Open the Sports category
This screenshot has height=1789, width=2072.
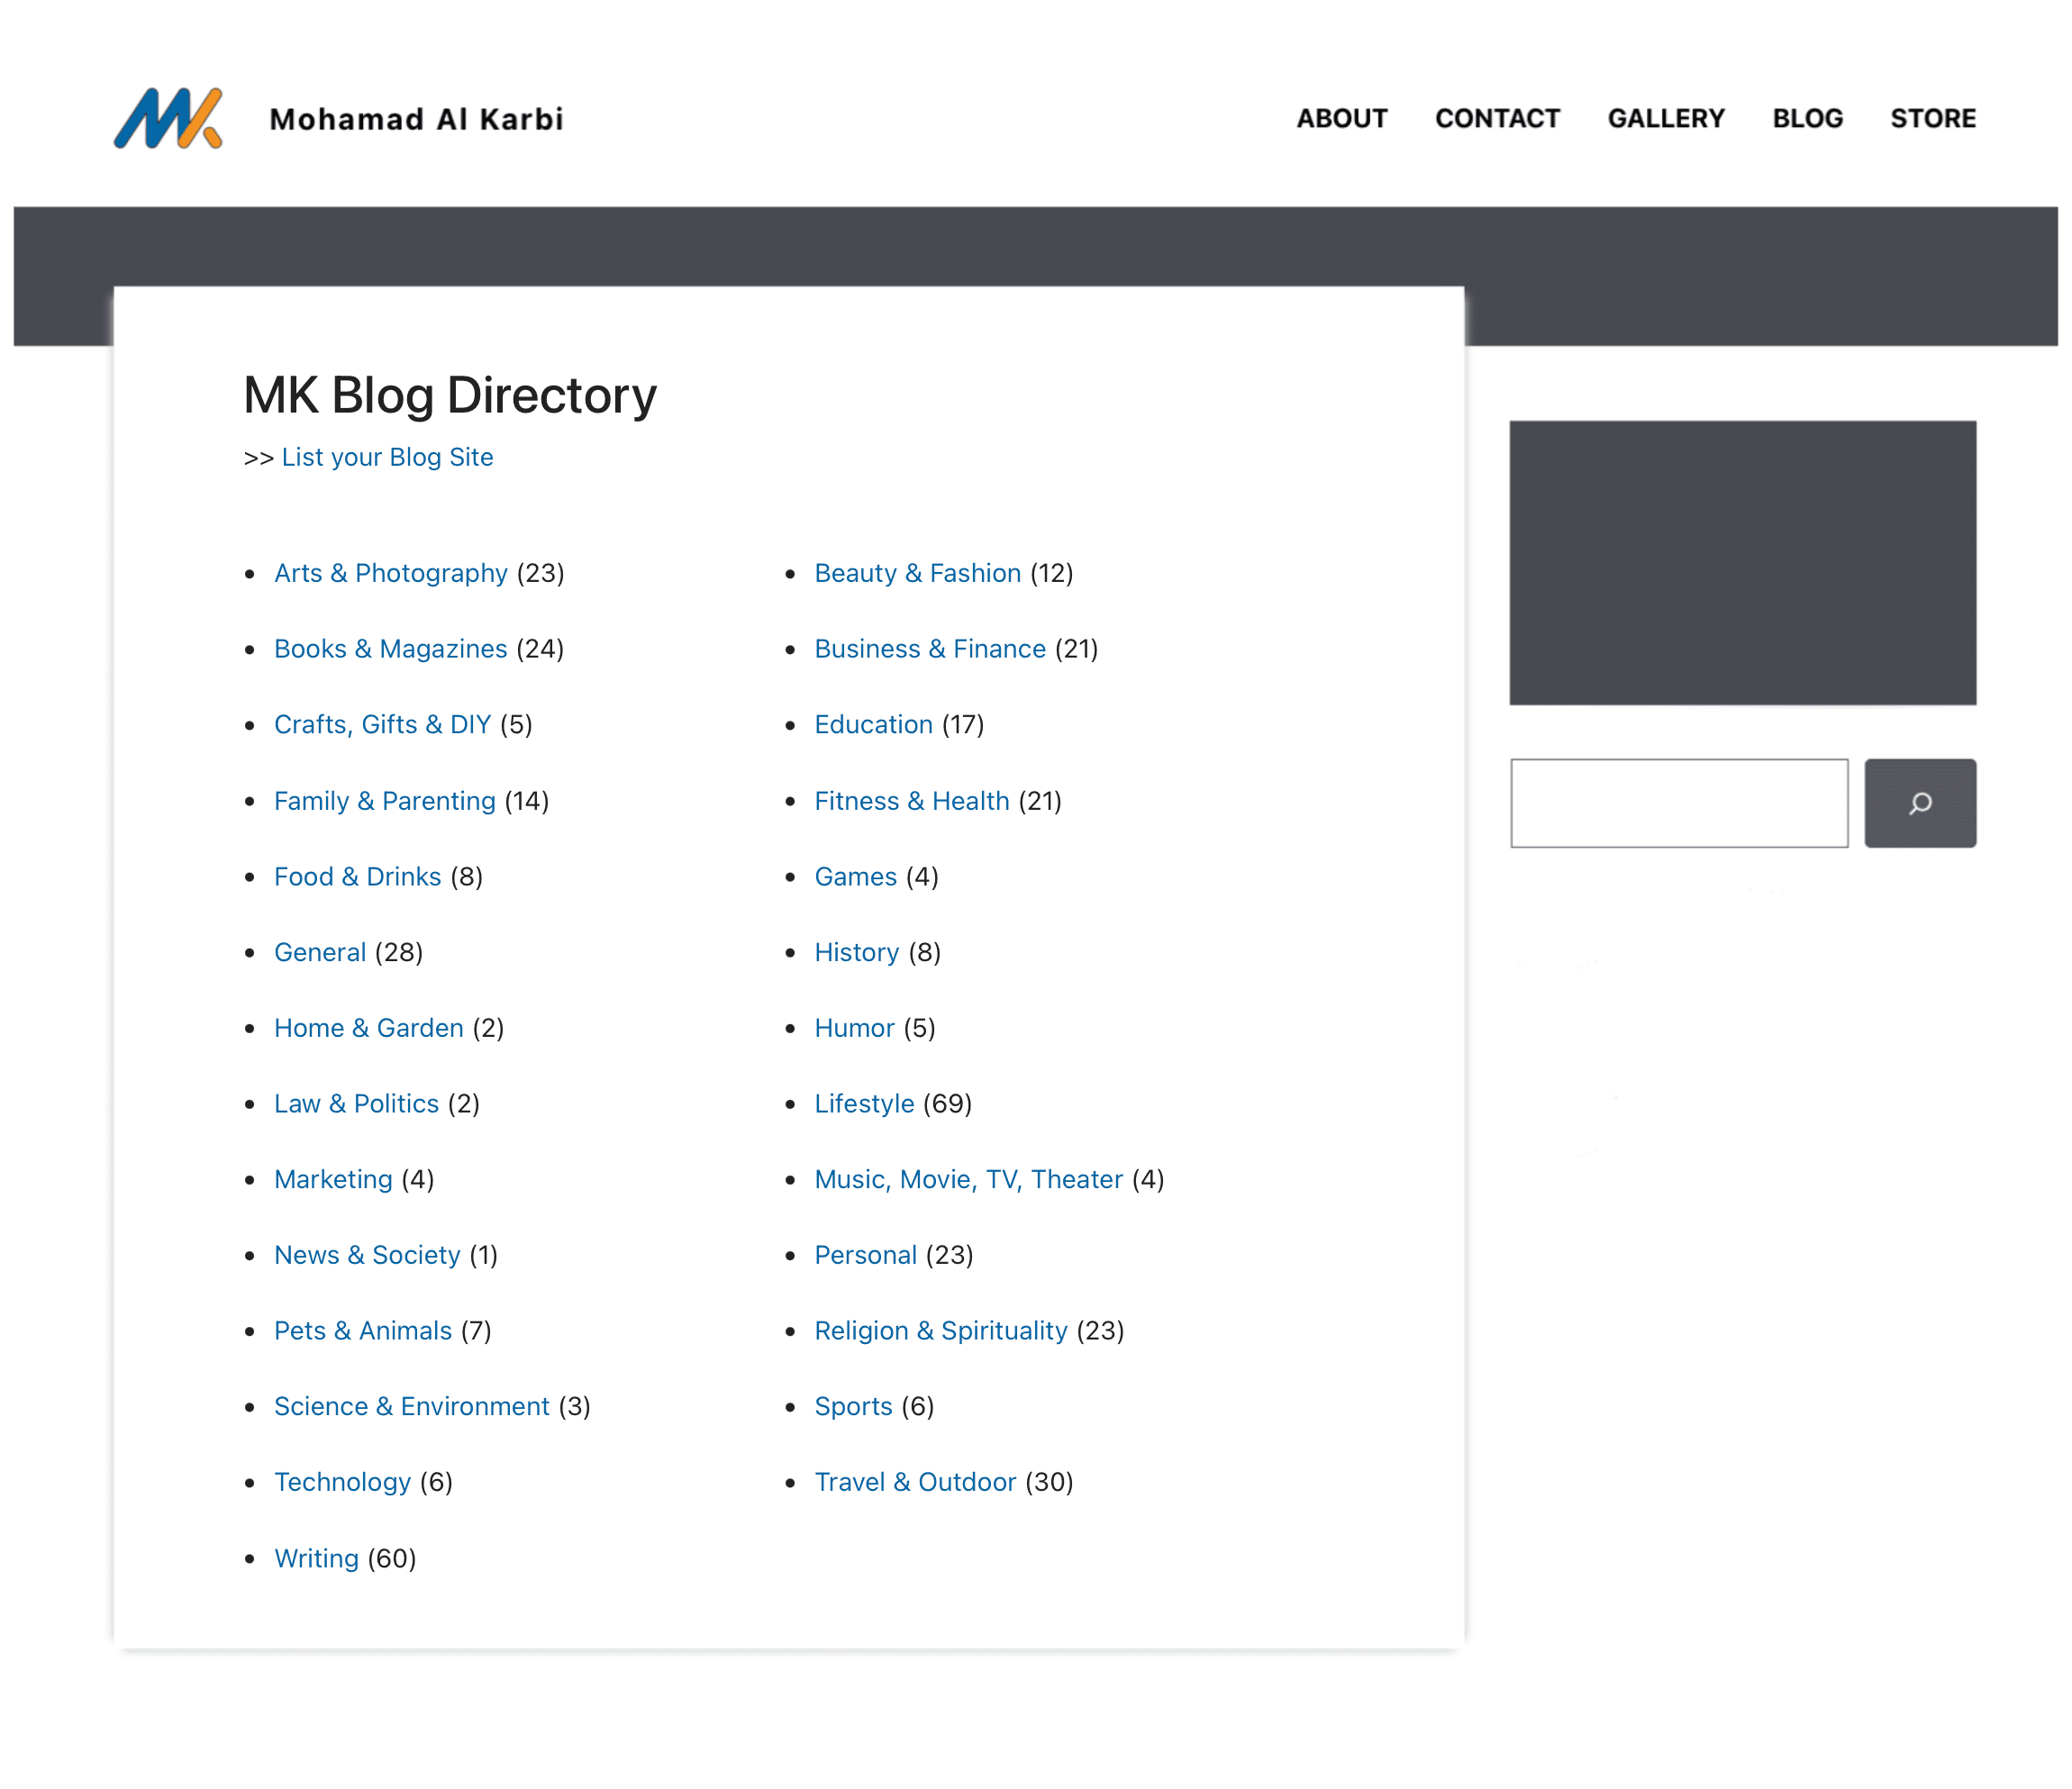(x=853, y=1406)
